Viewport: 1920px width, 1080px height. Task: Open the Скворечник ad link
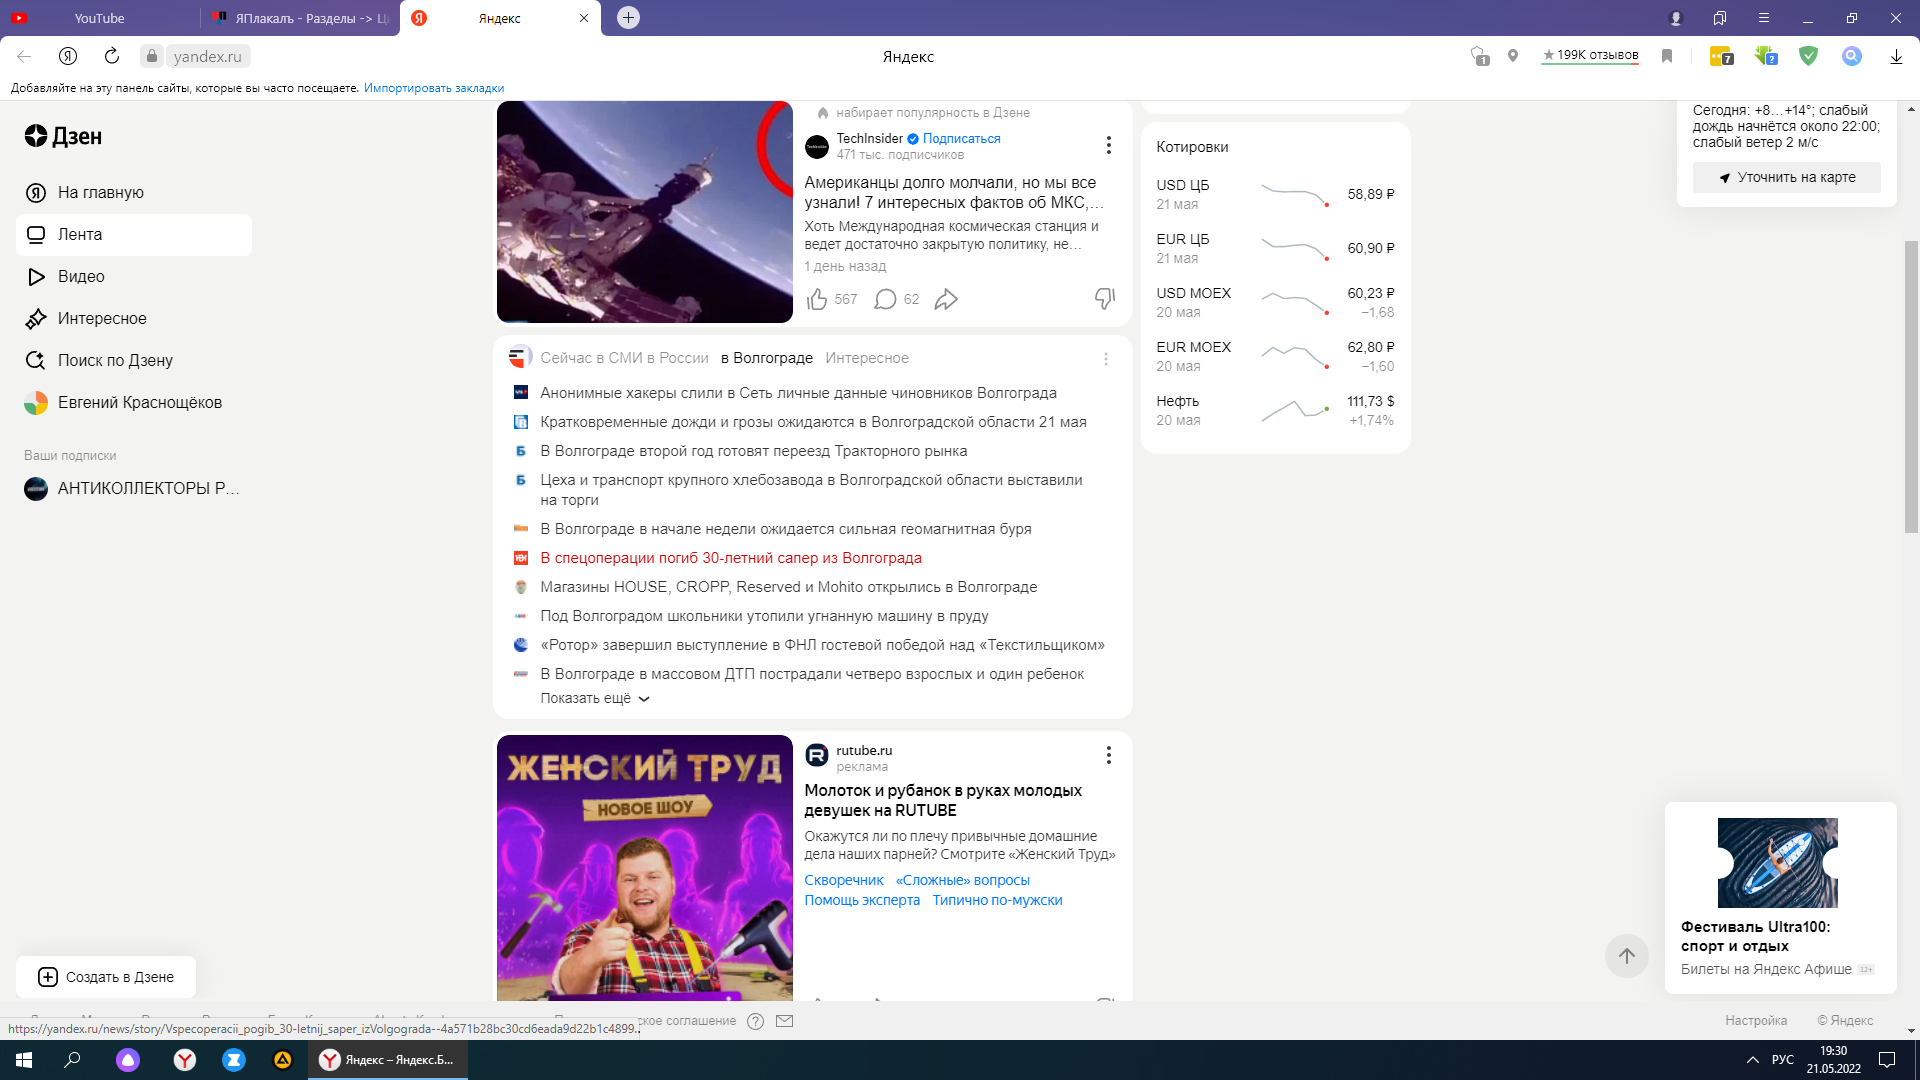(x=844, y=881)
